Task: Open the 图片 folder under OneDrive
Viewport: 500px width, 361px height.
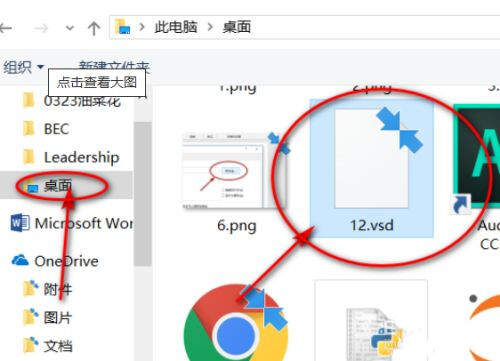Action: click(58, 317)
